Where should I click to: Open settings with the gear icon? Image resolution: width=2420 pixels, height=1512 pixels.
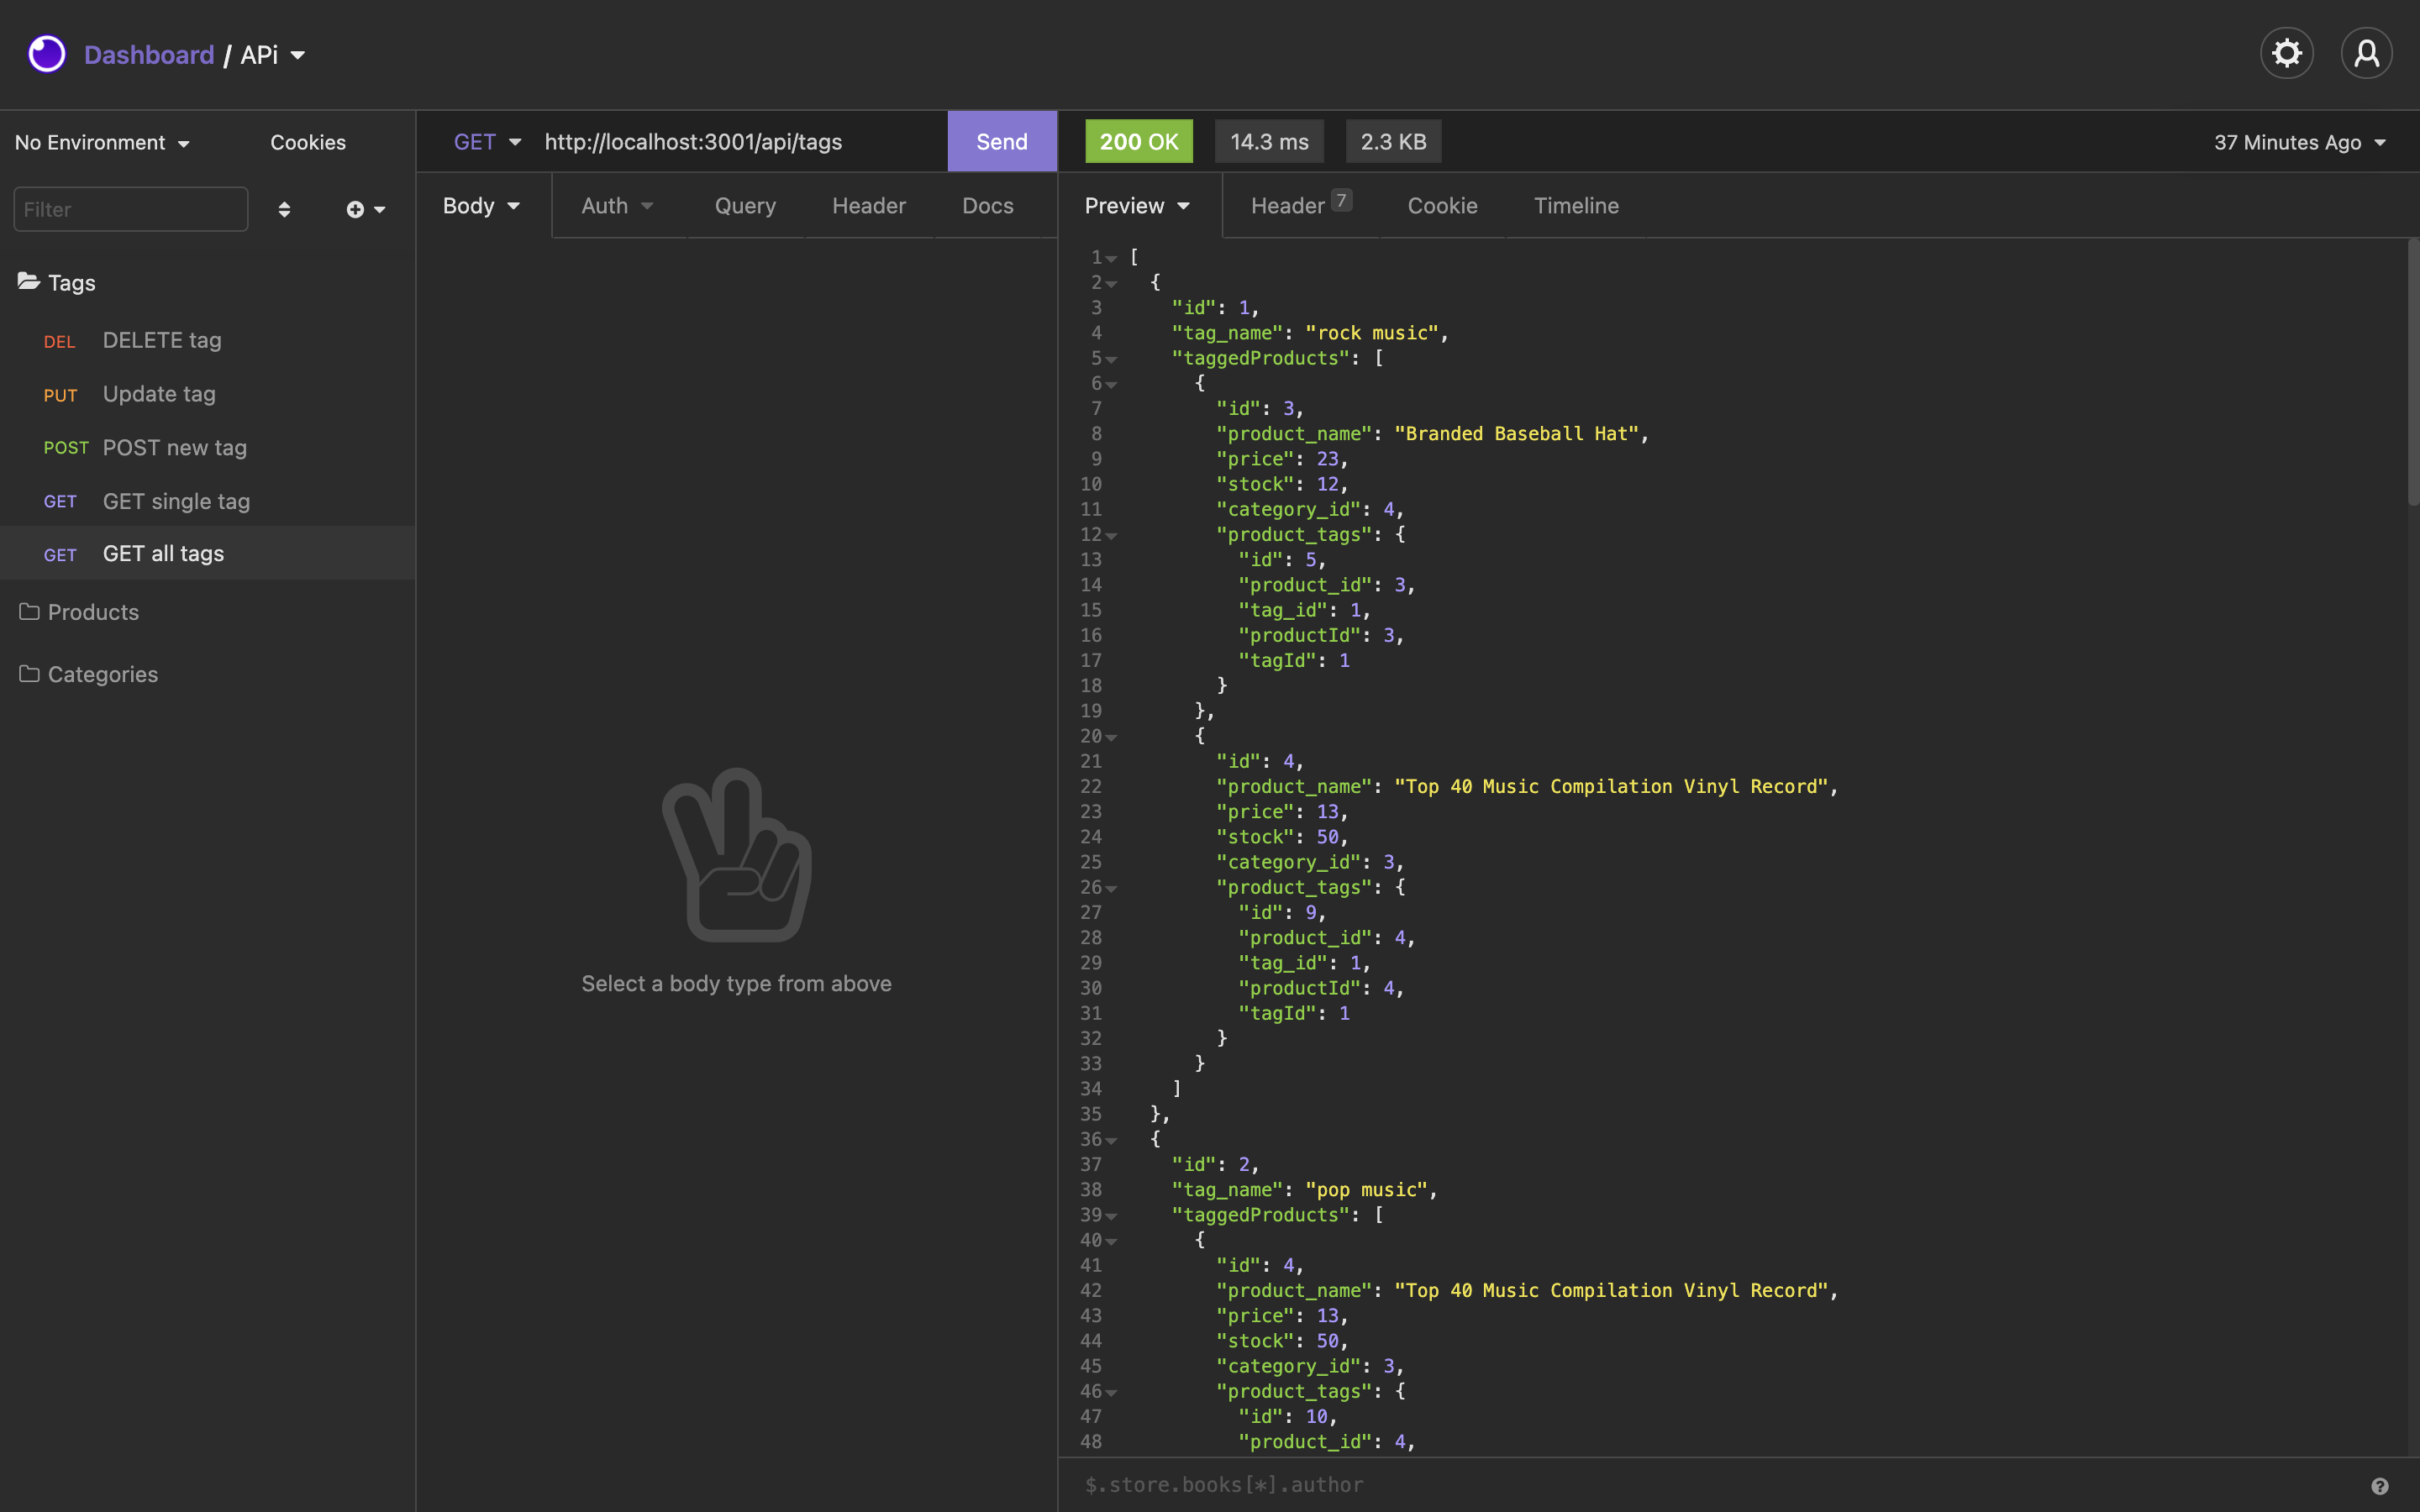click(x=2287, y=53)
